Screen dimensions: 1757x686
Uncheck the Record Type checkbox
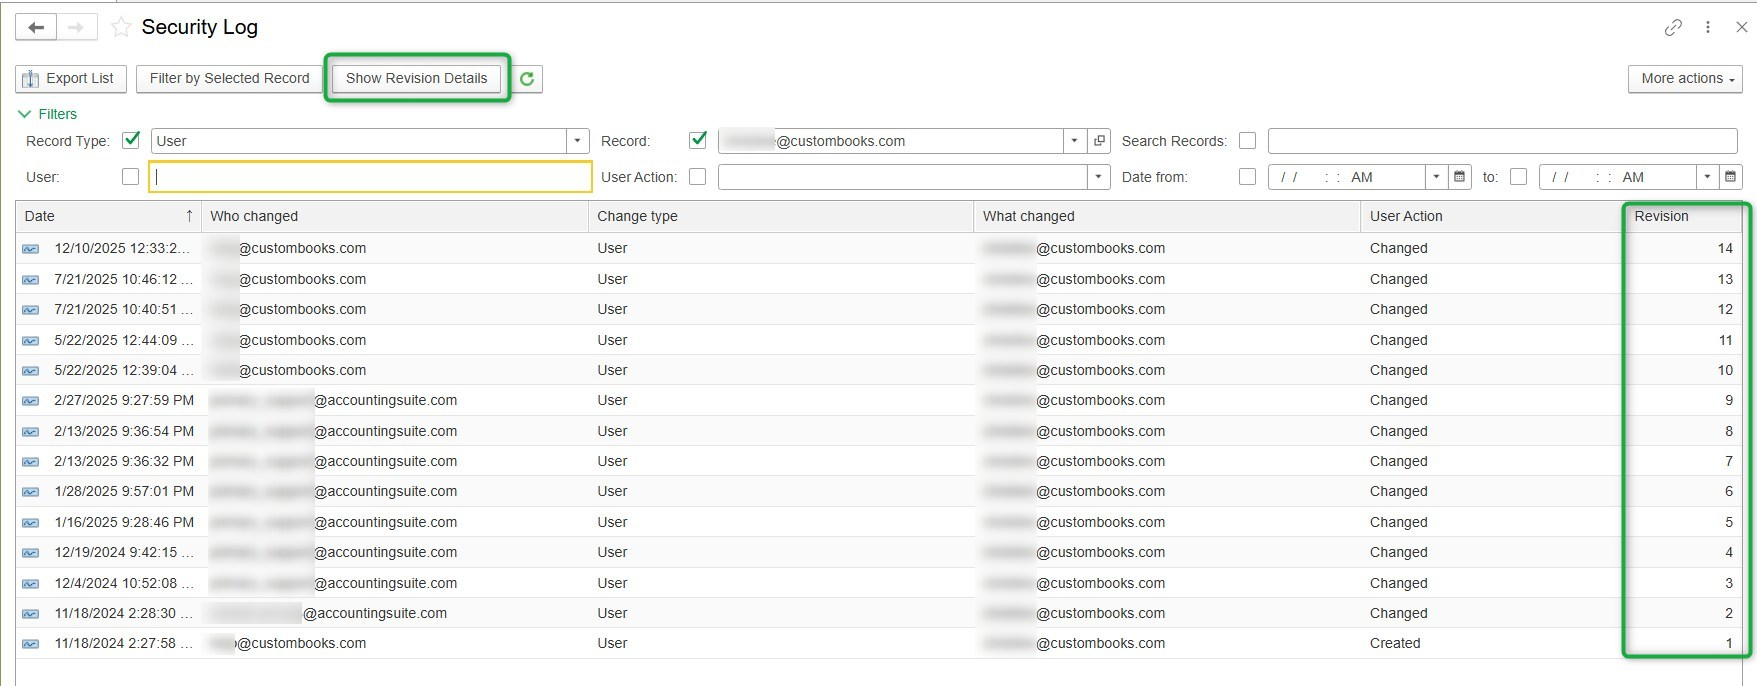[x=131, y=140]
